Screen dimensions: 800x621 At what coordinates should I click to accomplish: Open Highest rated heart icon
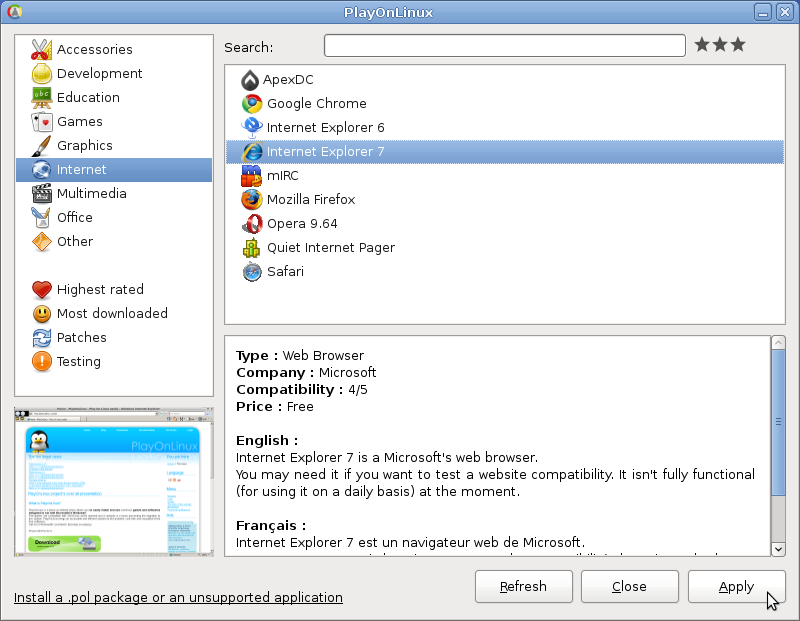tap(41, 289)
